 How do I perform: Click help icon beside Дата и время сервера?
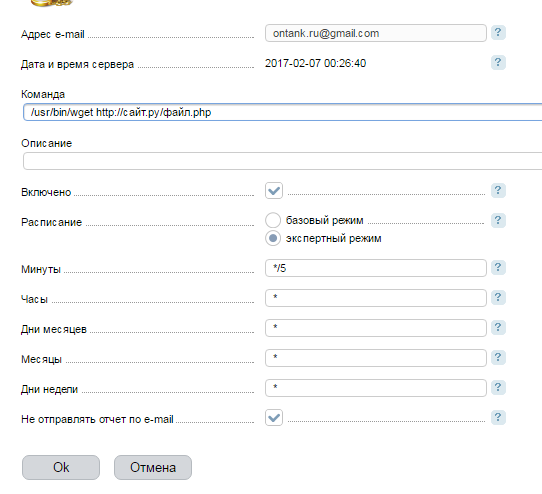(x=498, y=63)
